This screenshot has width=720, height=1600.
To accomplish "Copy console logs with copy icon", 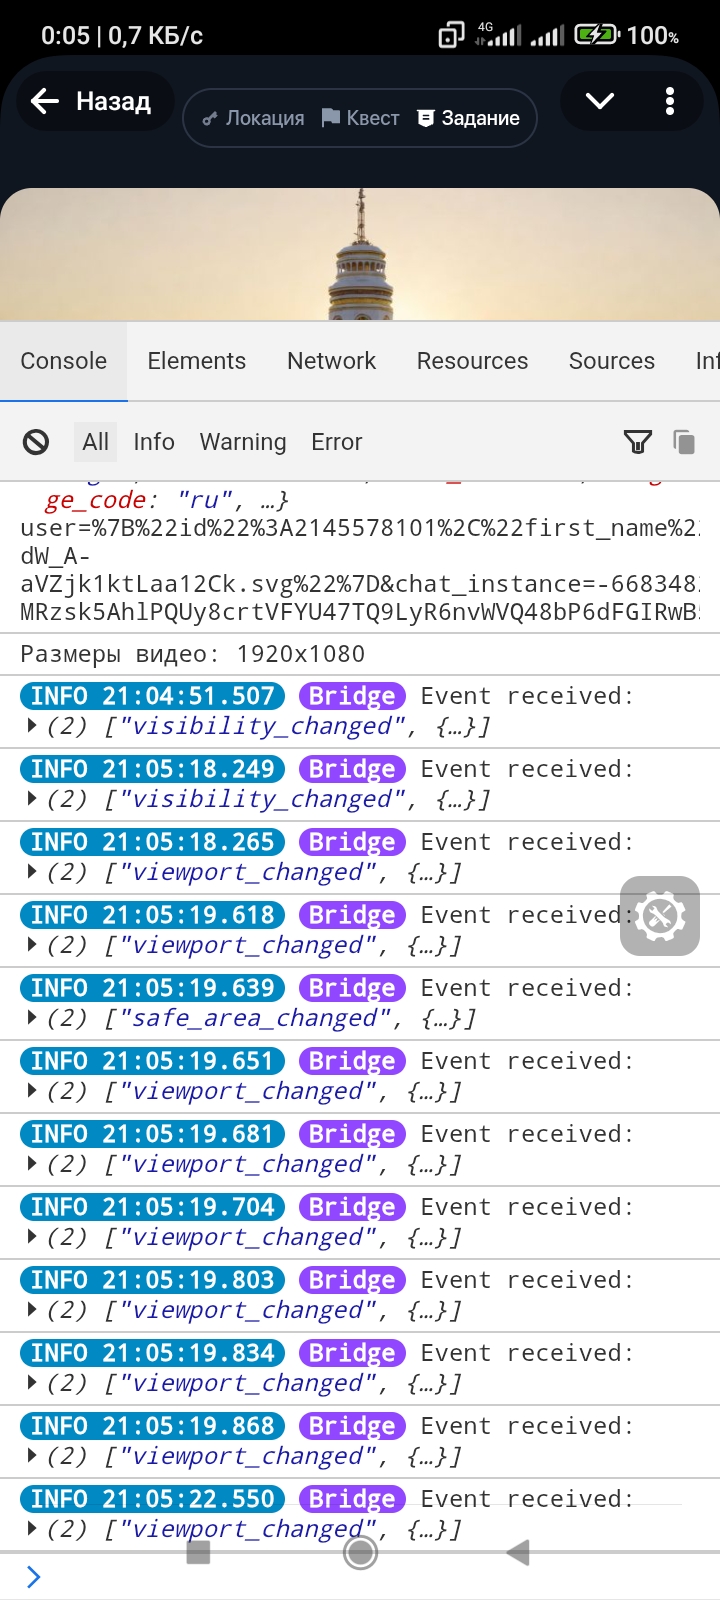I will click(x=684, y=442).
